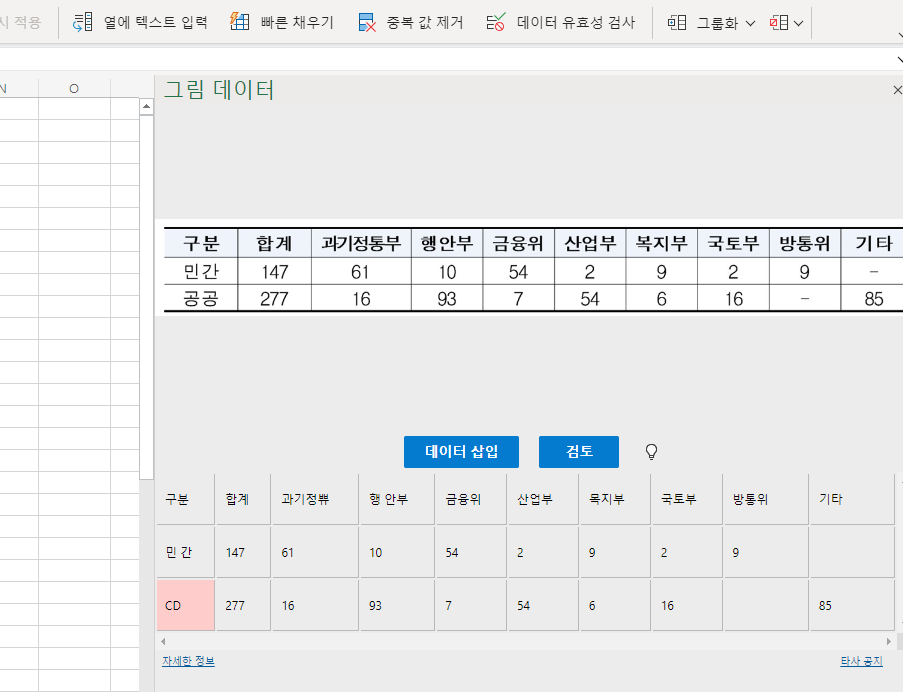Image resolution: width=903 pixels, height=692 pixels.
Task: Select the 방통위 preview cell
Action: 766,499
